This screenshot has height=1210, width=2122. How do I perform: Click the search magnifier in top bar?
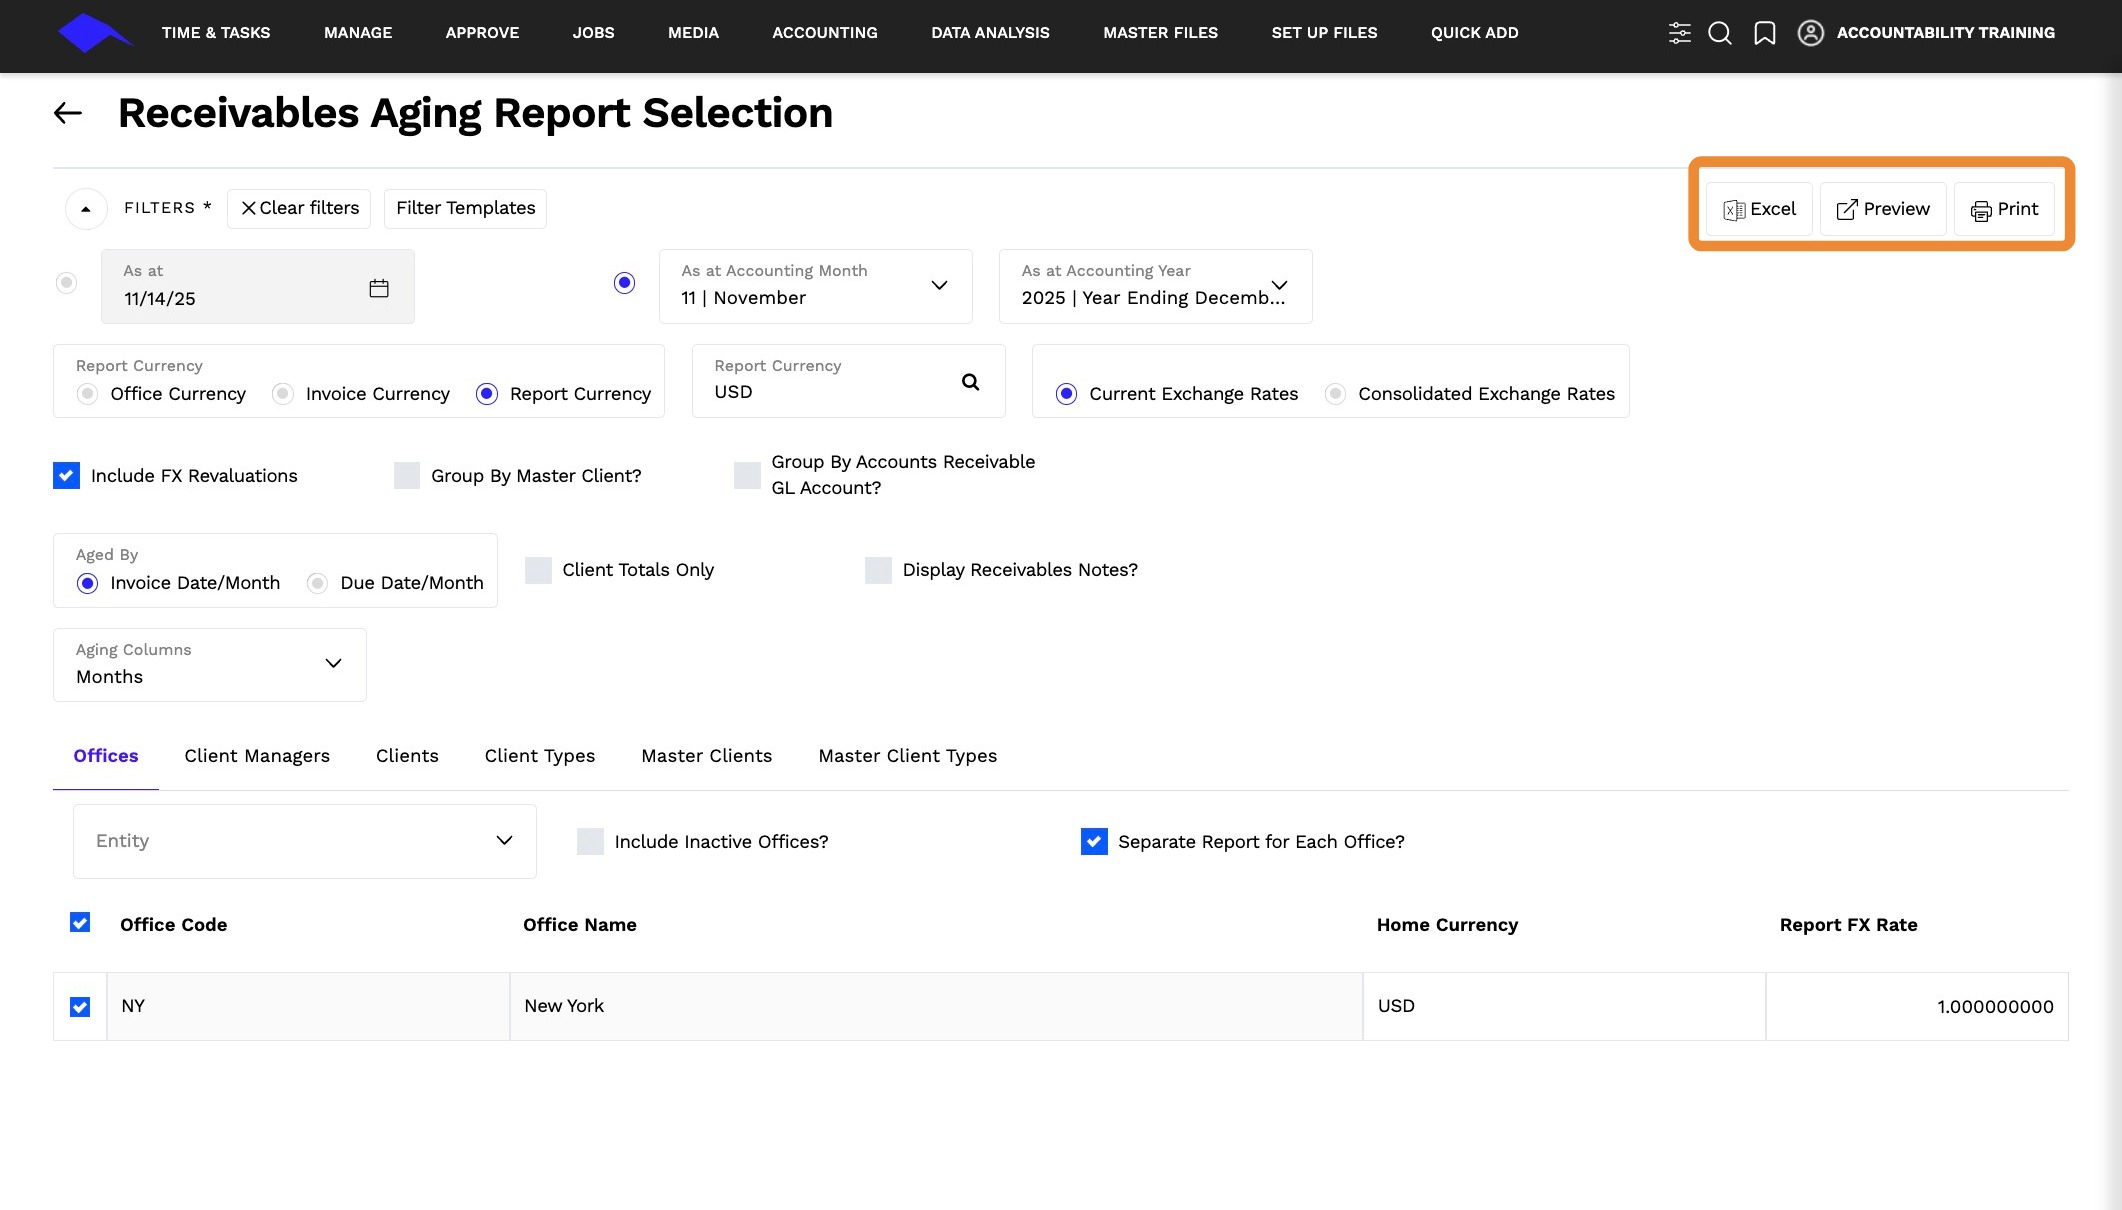pyautogui.click(x=1719, y=33)
